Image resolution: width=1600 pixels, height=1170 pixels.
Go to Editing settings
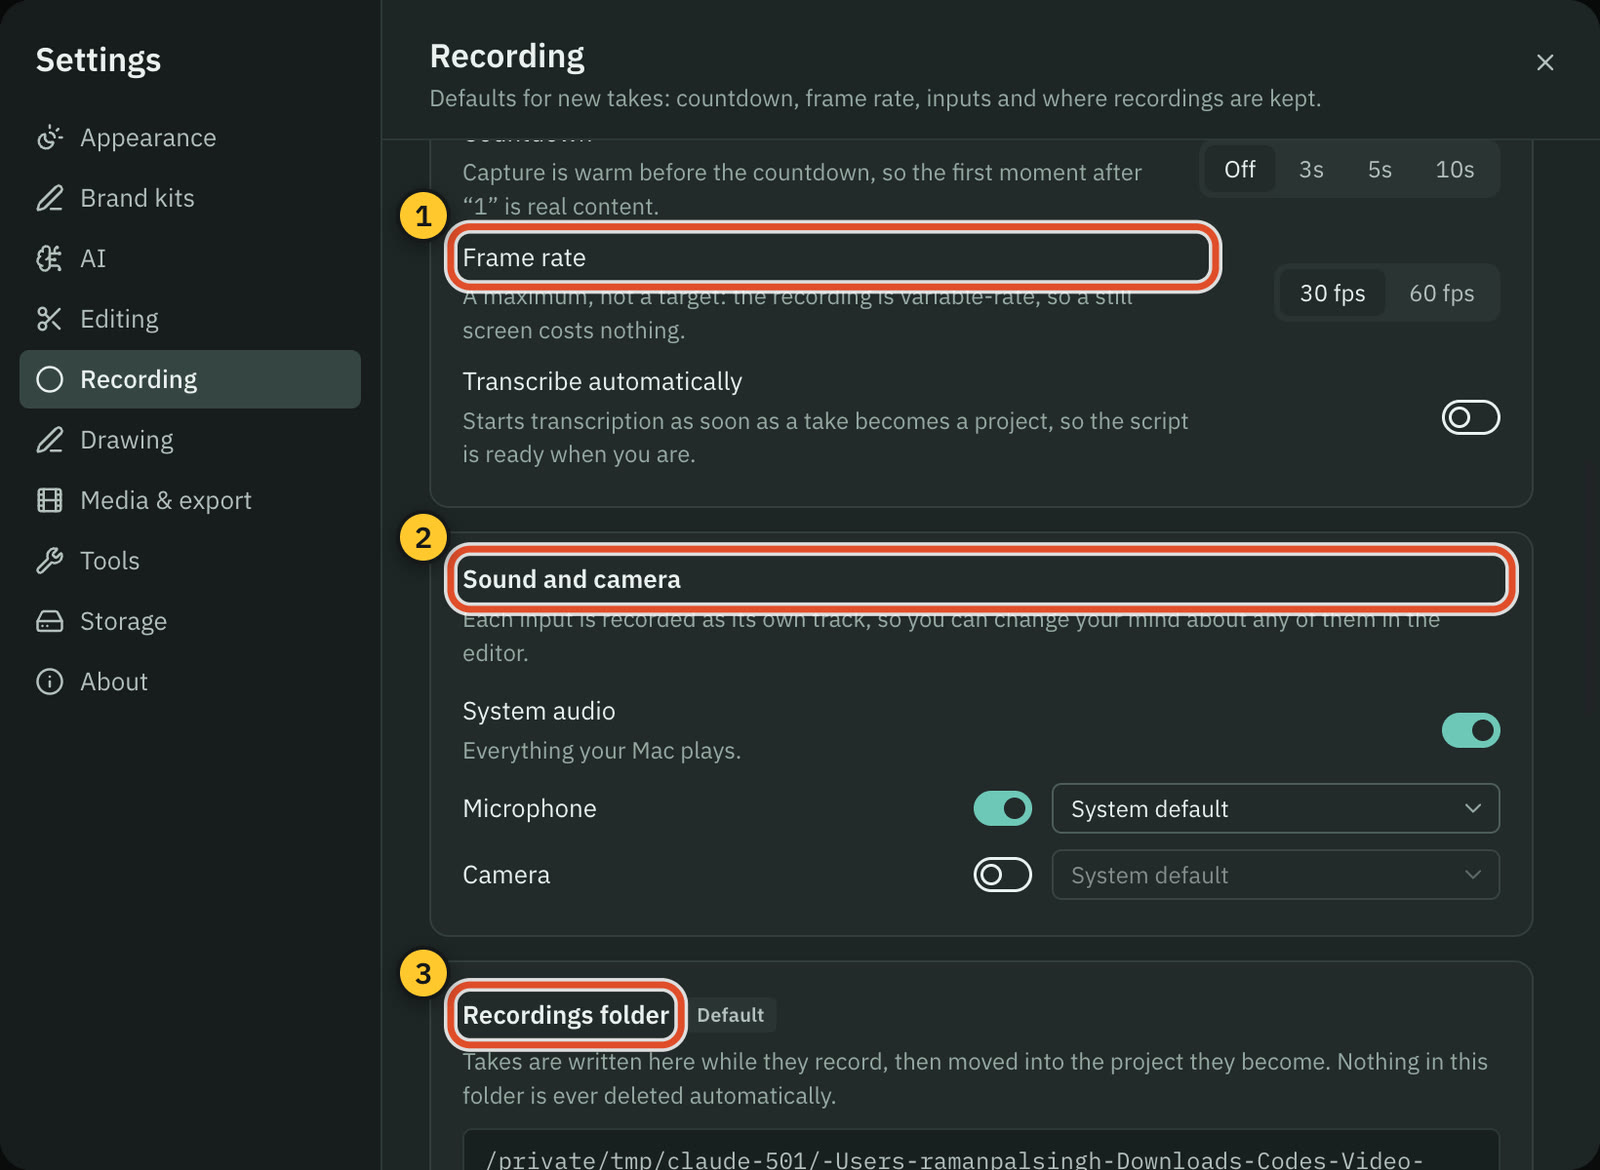(190, 319)
